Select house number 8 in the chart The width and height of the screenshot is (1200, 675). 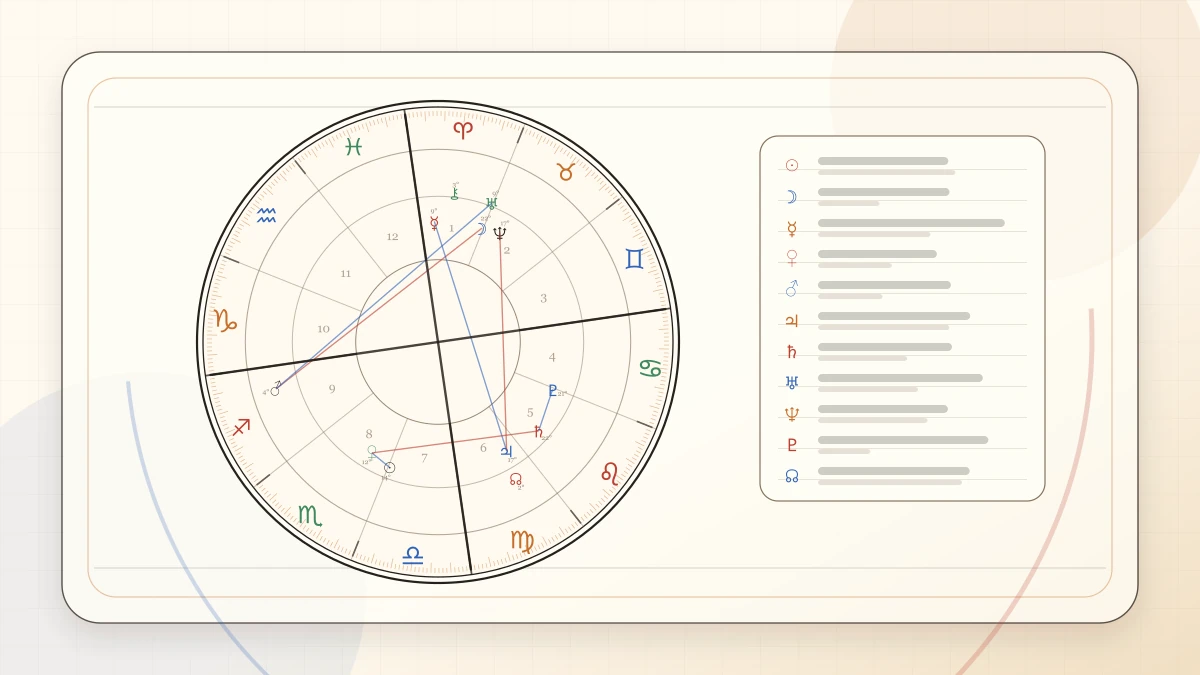point(369,434)
